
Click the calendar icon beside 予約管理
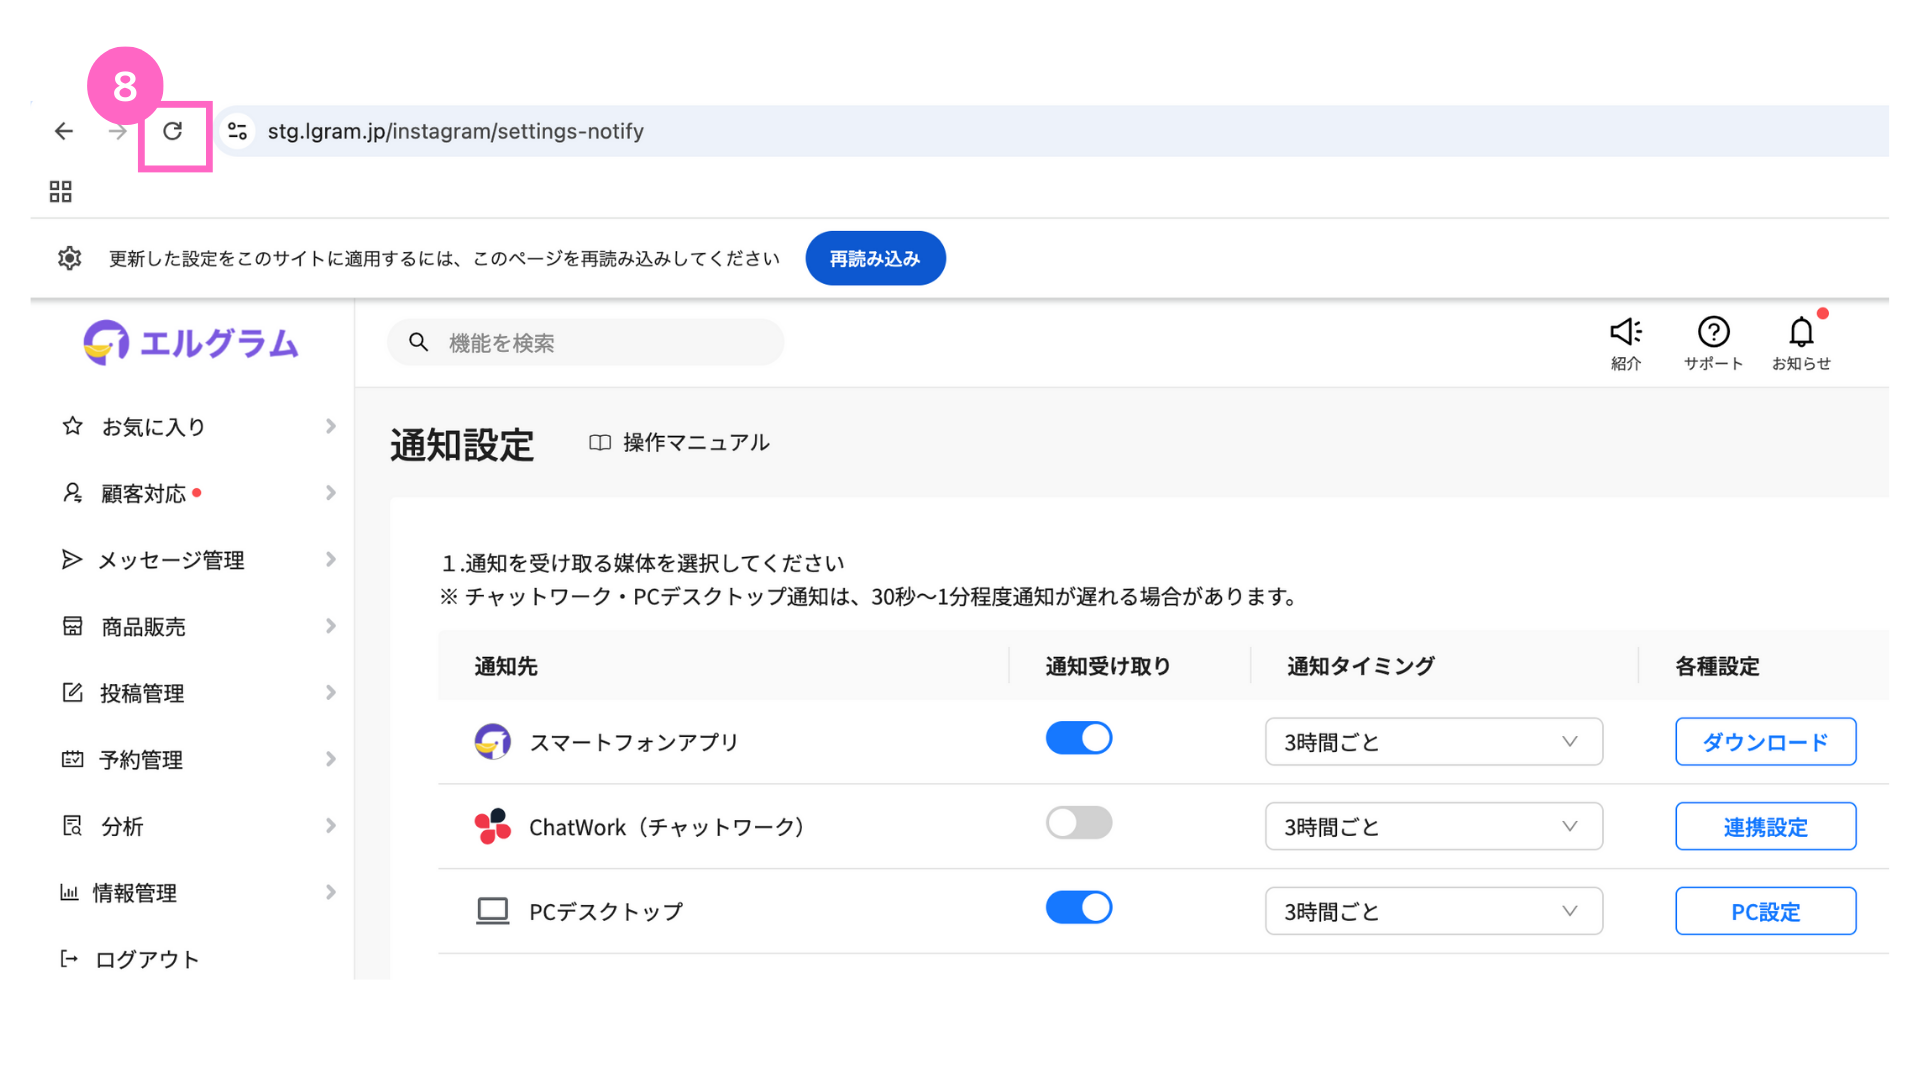click(72, 759)
